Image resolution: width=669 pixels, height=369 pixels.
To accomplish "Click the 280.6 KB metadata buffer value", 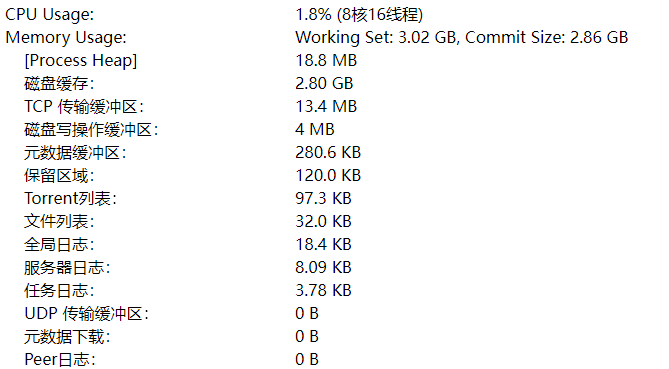I will [x=328, y=153].
